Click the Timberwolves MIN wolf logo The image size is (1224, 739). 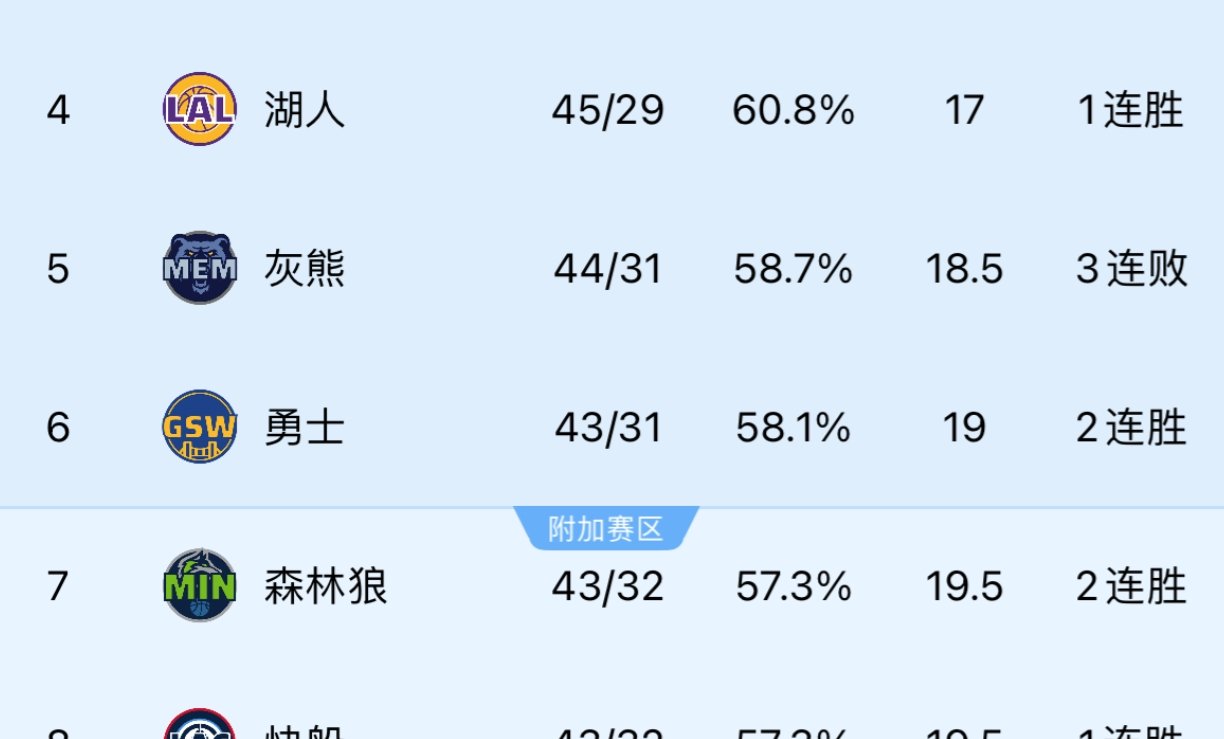click(x=198, y=587)
